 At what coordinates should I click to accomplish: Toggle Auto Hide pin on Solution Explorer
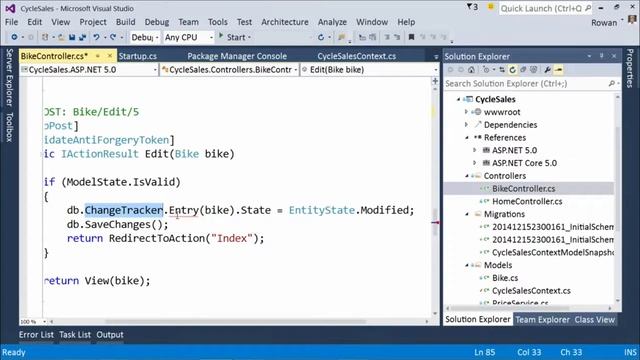(x=601, y=56)
